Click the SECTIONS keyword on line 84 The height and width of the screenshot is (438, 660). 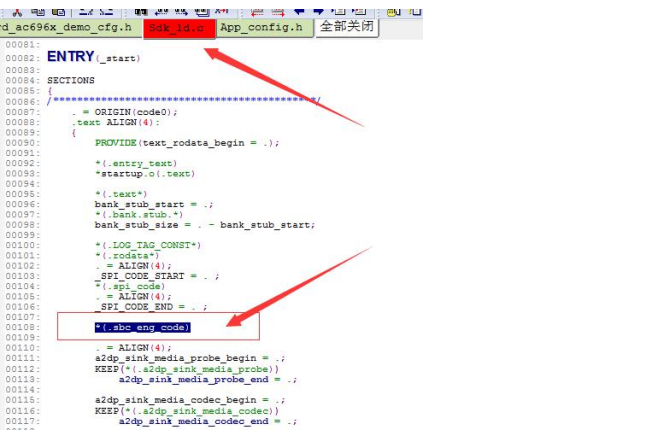(71, 80)
